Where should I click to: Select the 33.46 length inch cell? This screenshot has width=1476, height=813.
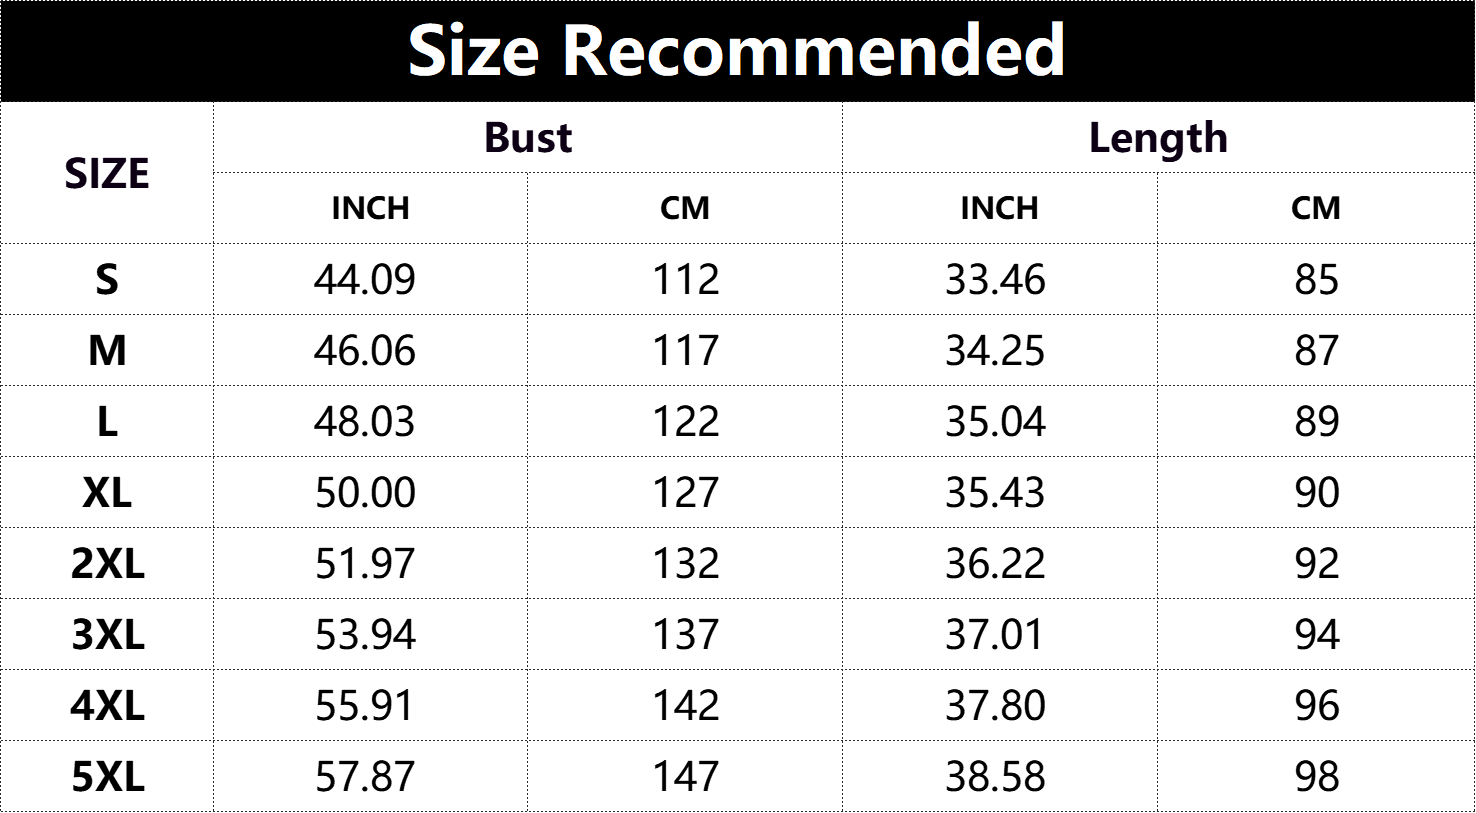(995, 279)
